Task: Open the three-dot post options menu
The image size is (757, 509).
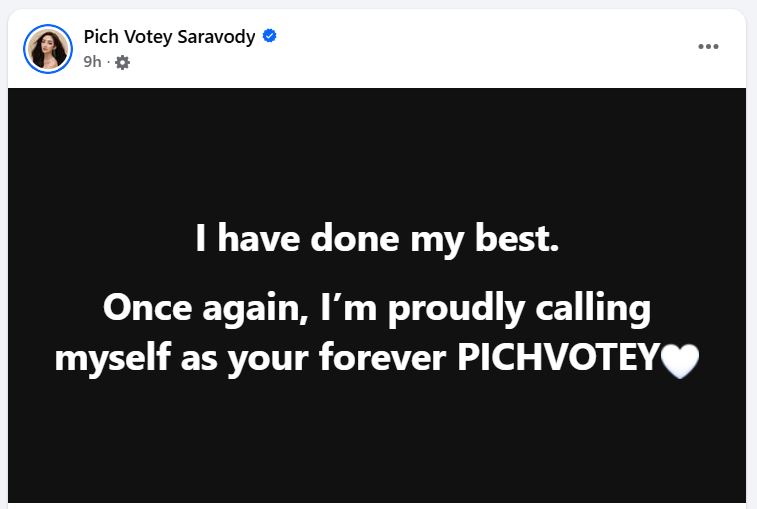Action: click(708, 46)
